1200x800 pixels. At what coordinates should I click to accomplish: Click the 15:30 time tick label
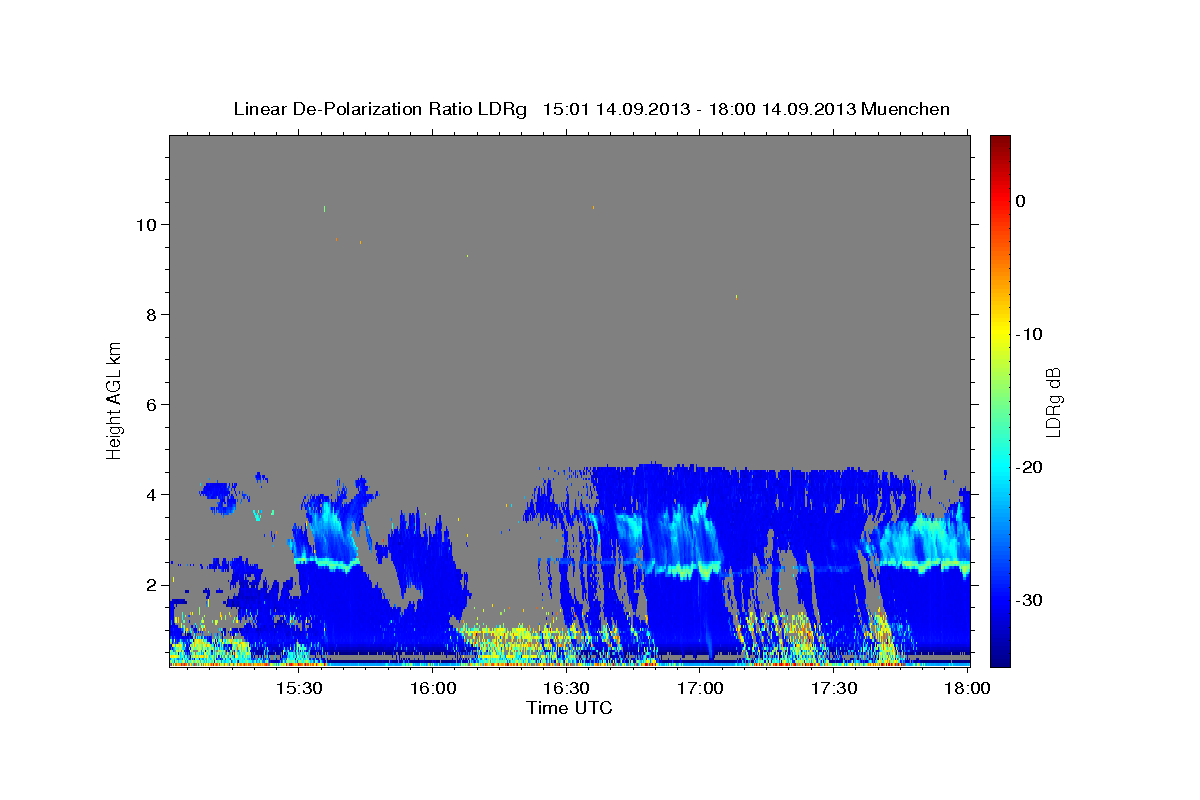click(298, 688)
